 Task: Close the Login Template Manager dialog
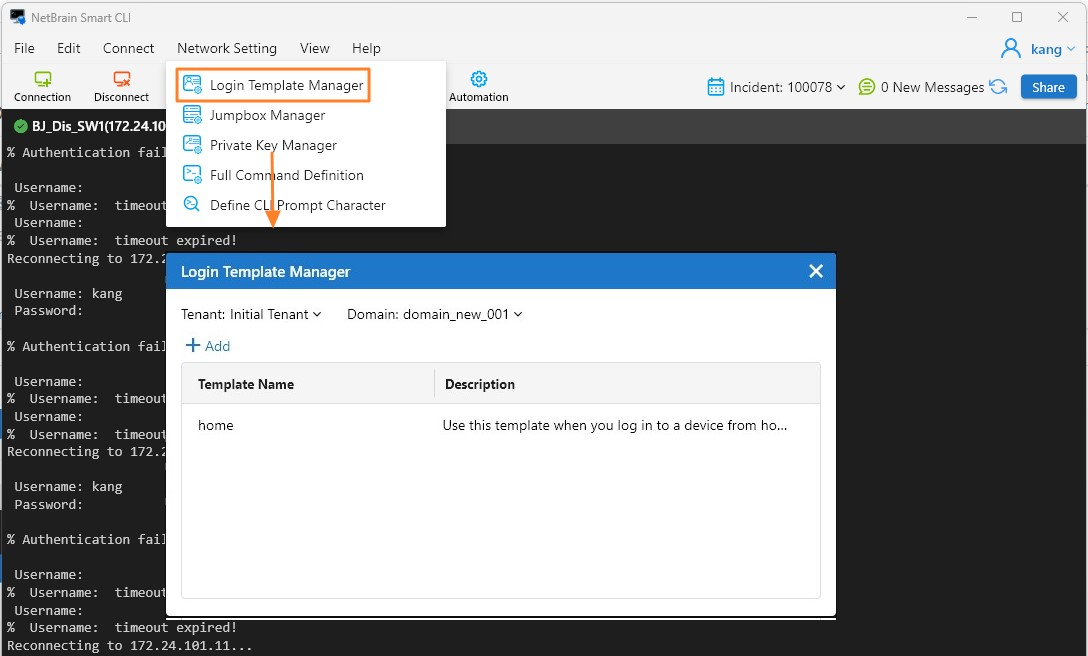[816, 271]
